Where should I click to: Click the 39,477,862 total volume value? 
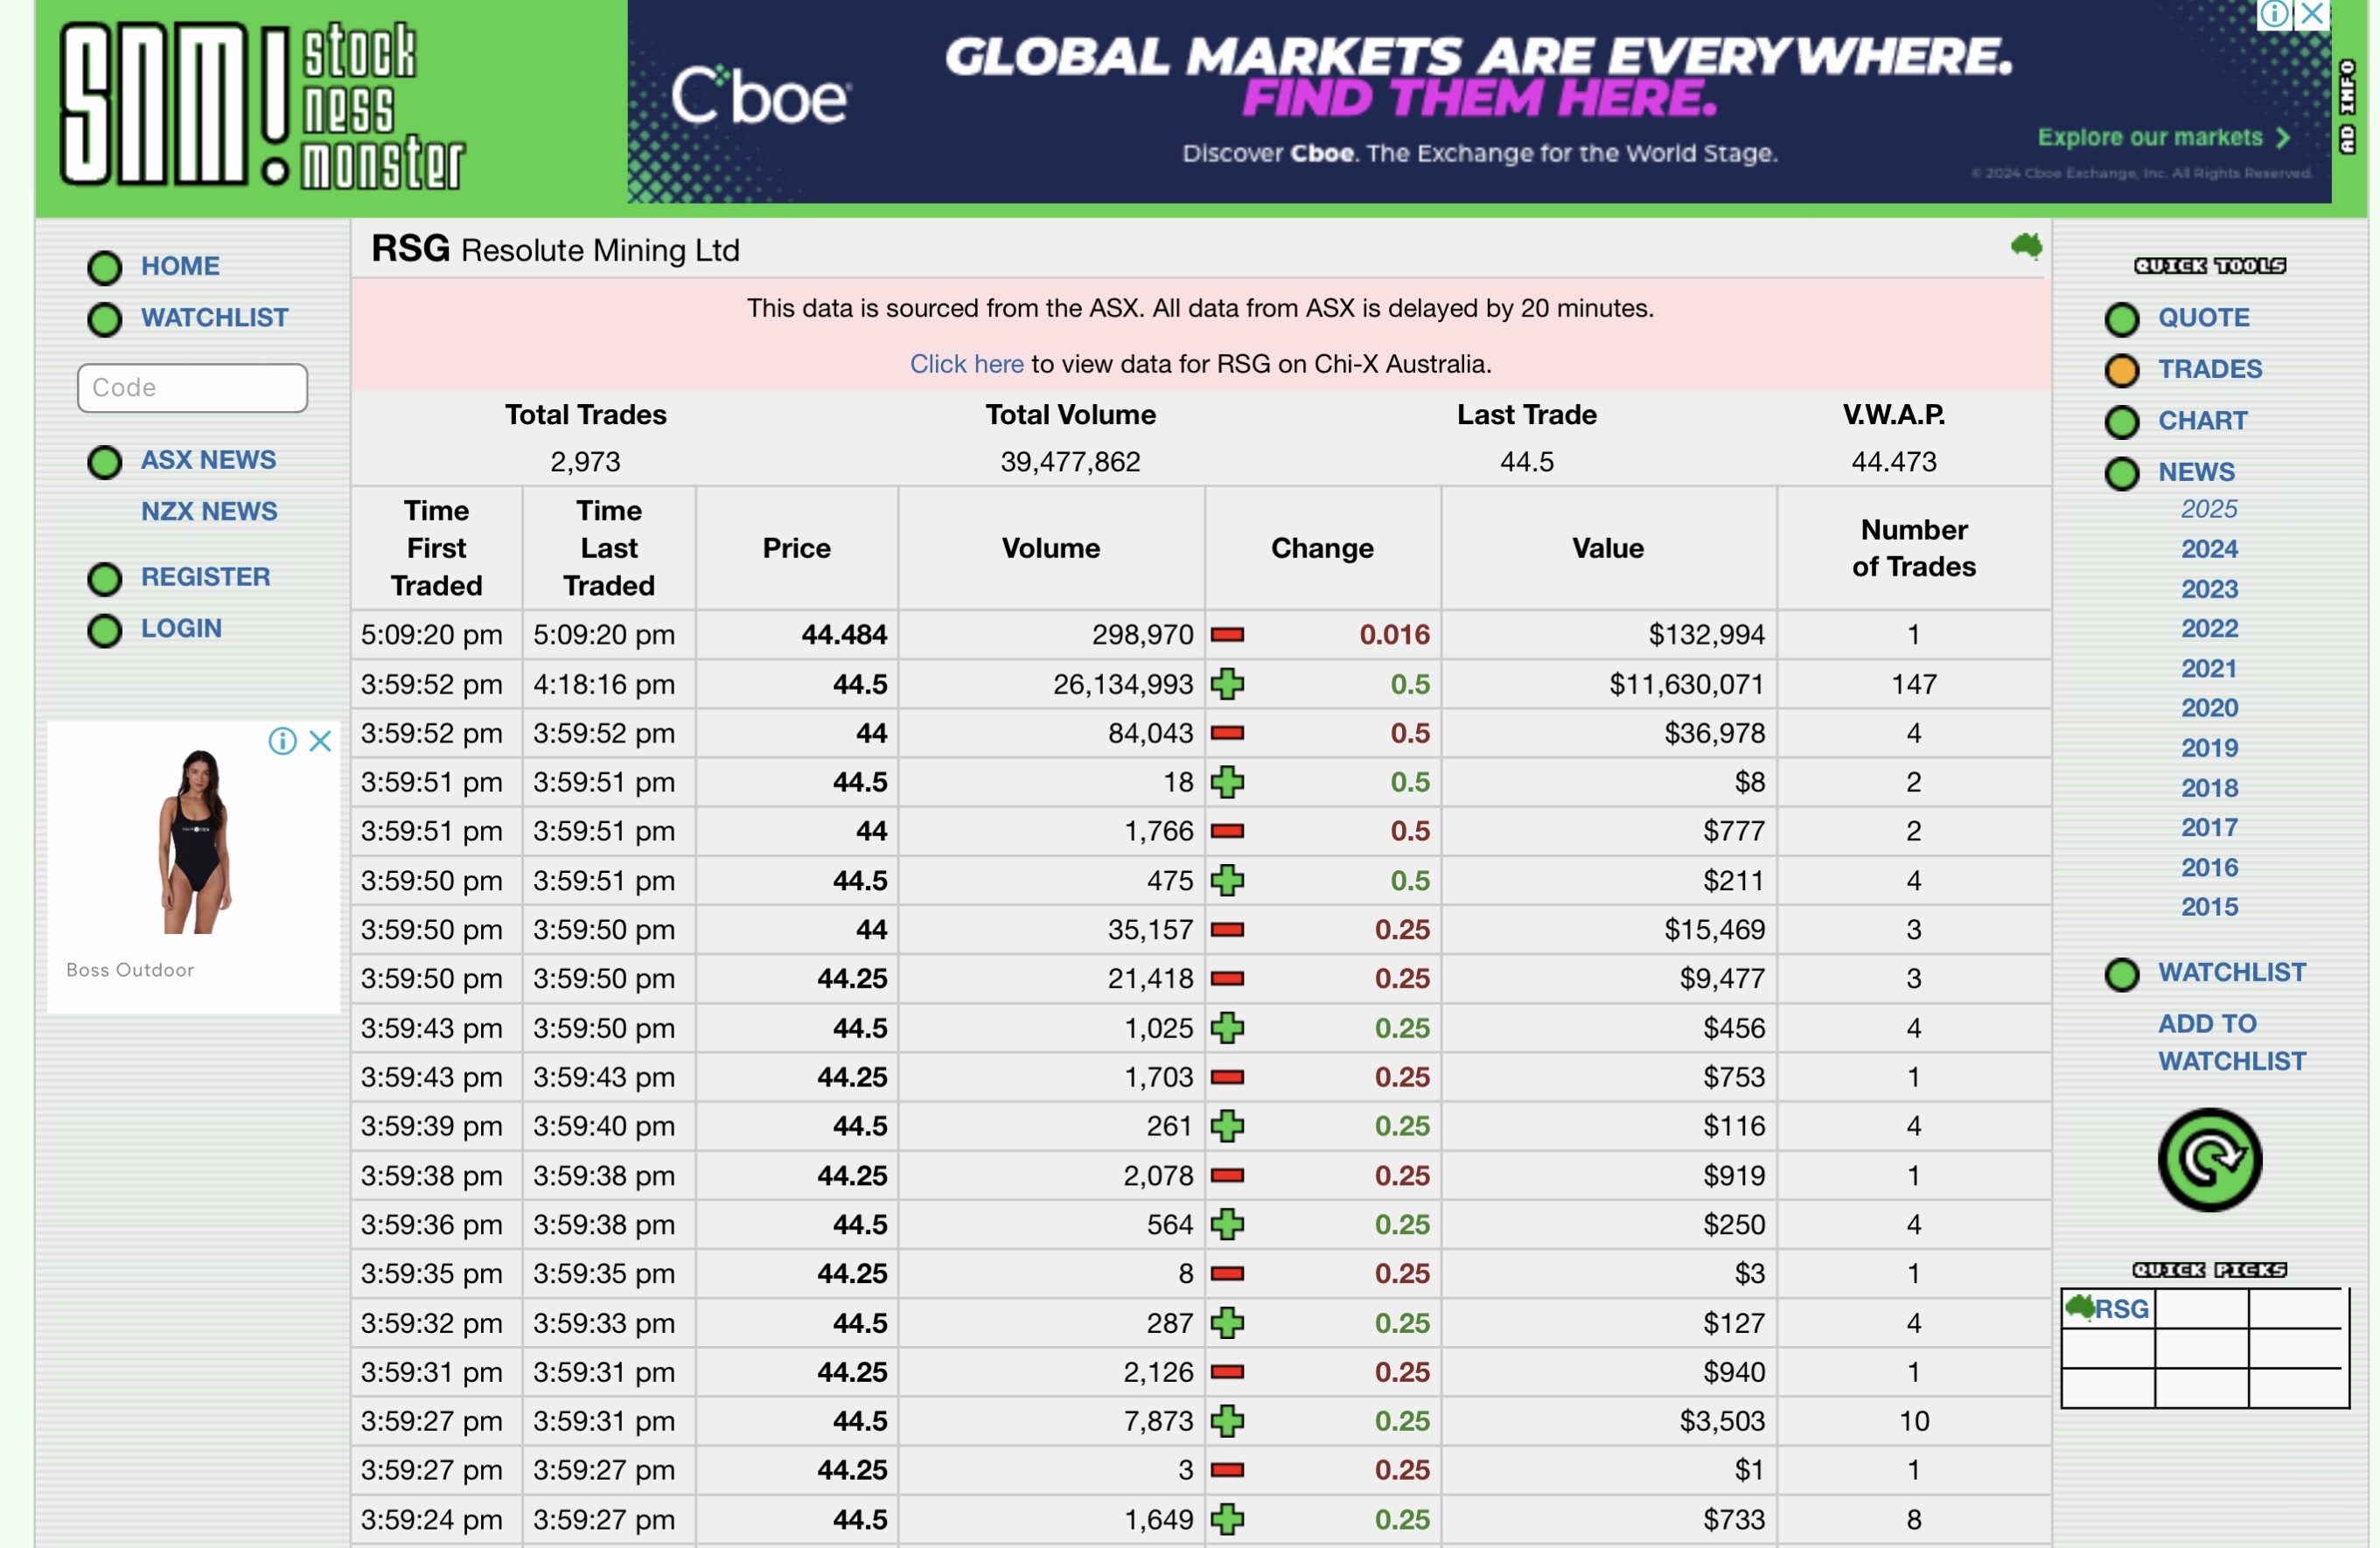click(1070, 462)
